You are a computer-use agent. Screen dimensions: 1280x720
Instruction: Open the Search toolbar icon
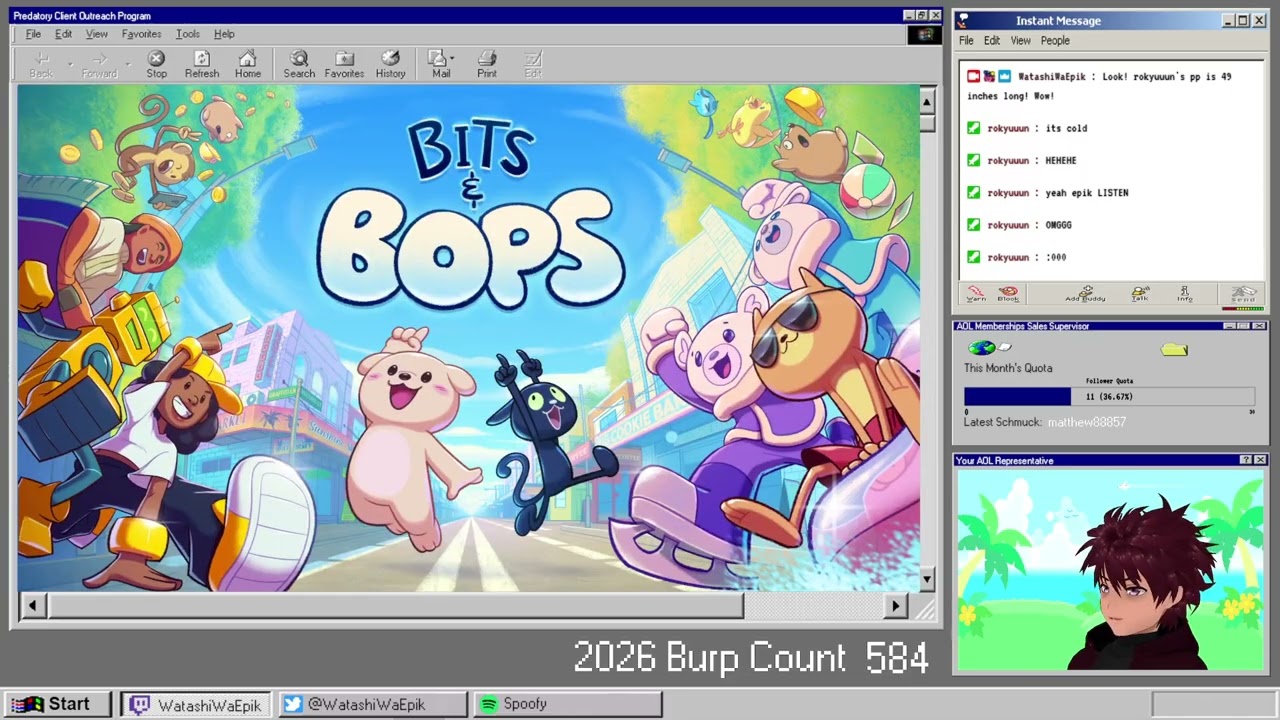299,65
